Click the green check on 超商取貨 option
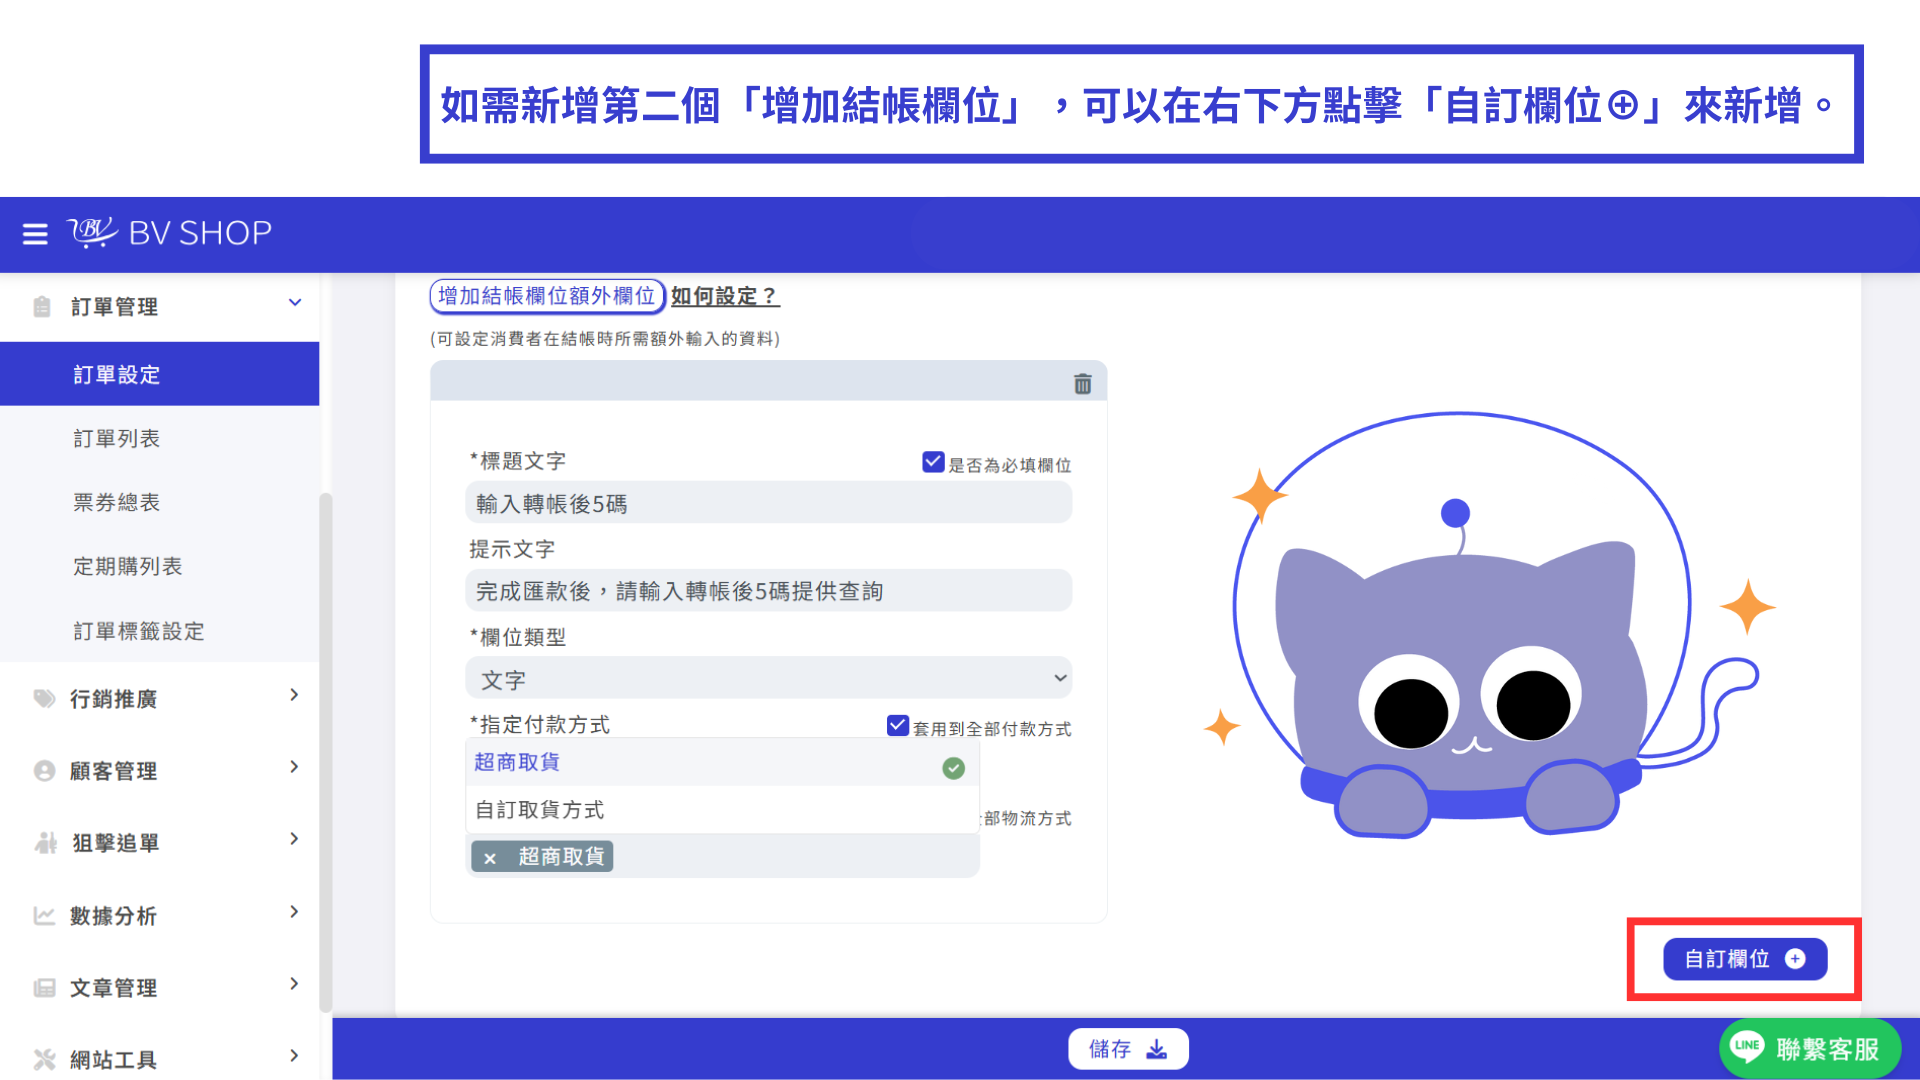 click(953, 768)
